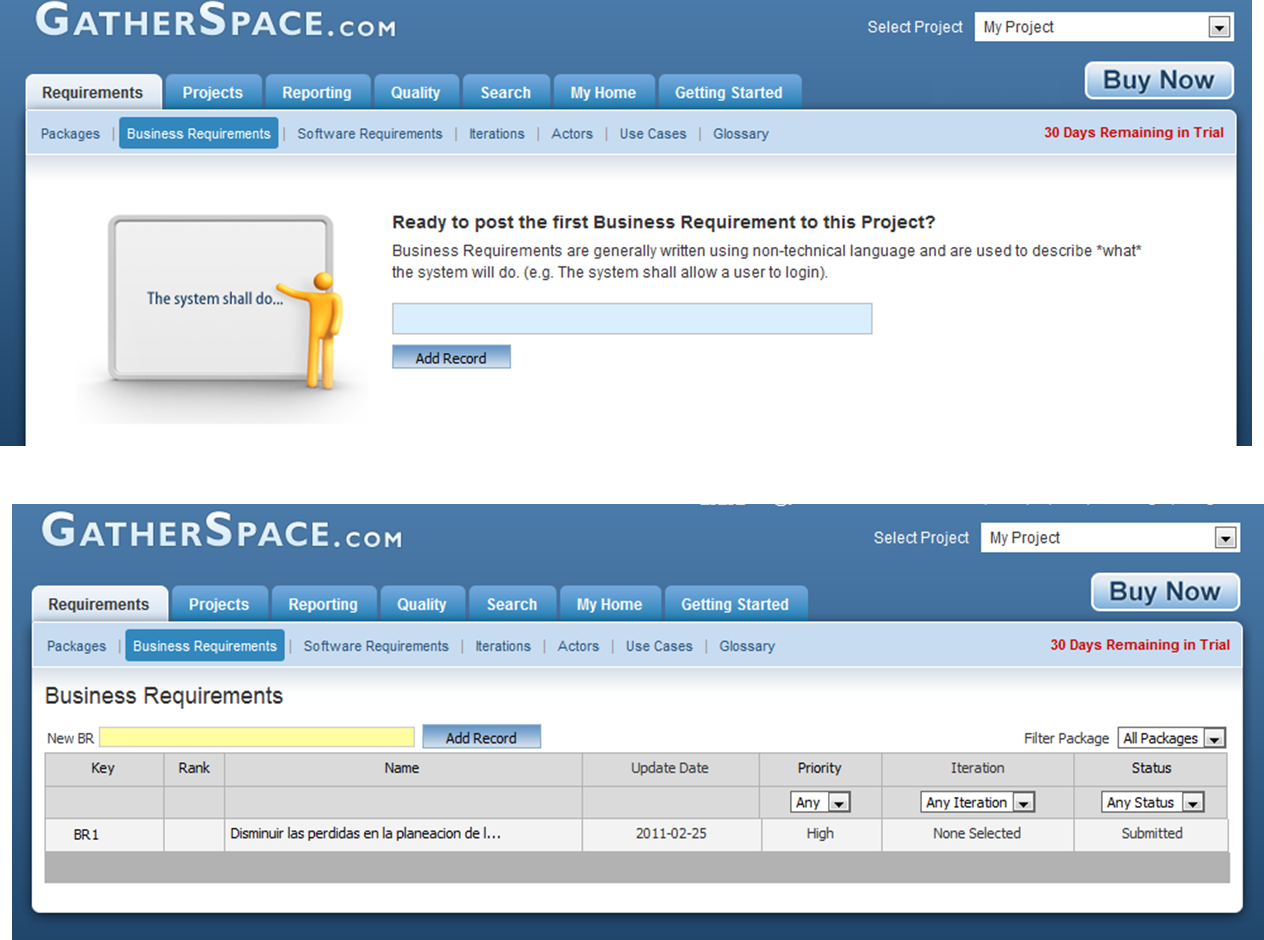Click the blue first Business Requirement text box
1264x940 pixels.
[x=631, y=318]
